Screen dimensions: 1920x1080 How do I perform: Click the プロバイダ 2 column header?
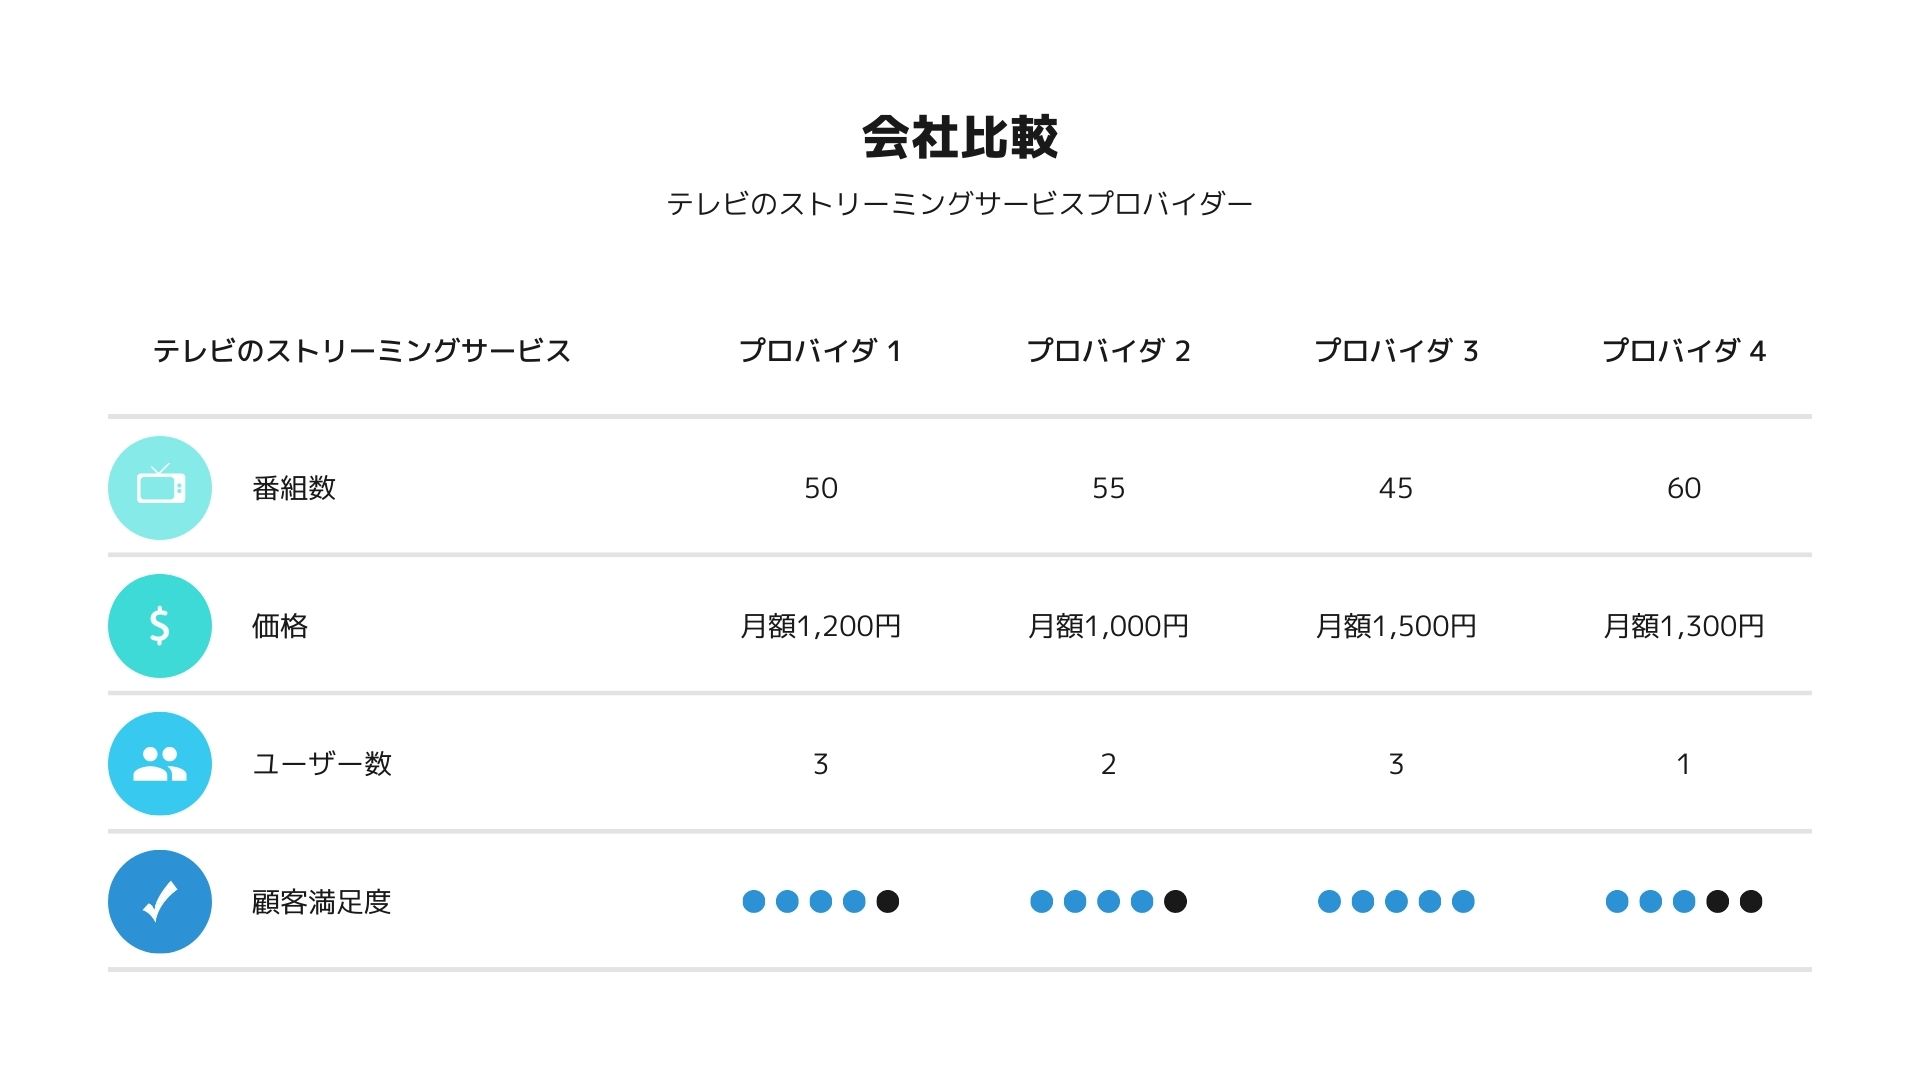[x=1108, y=351]
